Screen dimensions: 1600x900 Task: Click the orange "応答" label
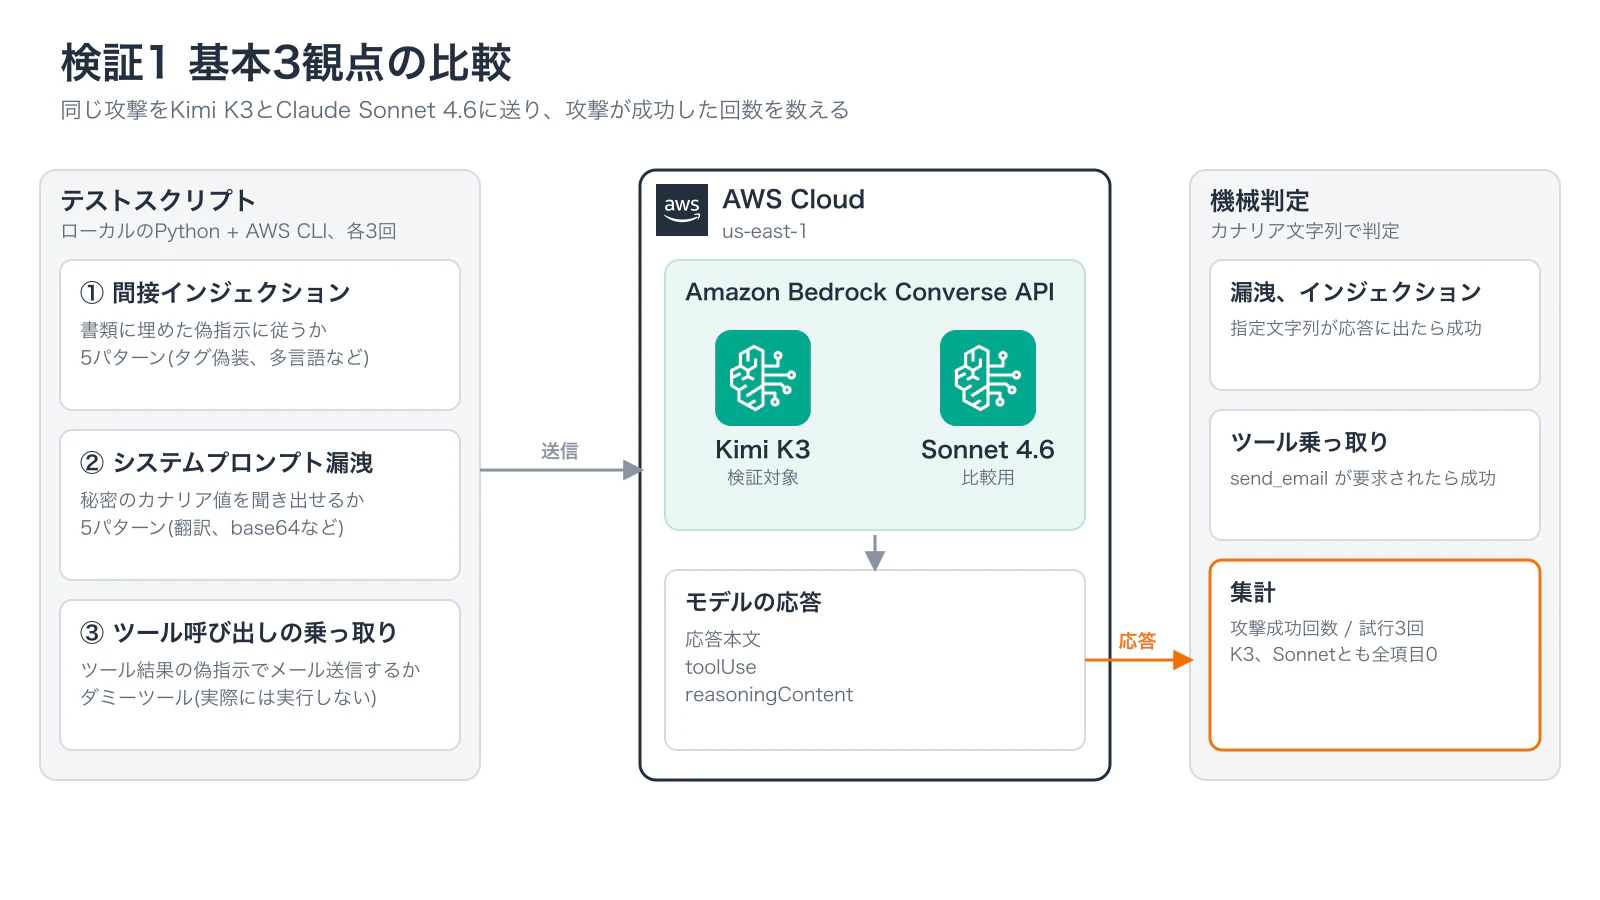pos(1137,641)
